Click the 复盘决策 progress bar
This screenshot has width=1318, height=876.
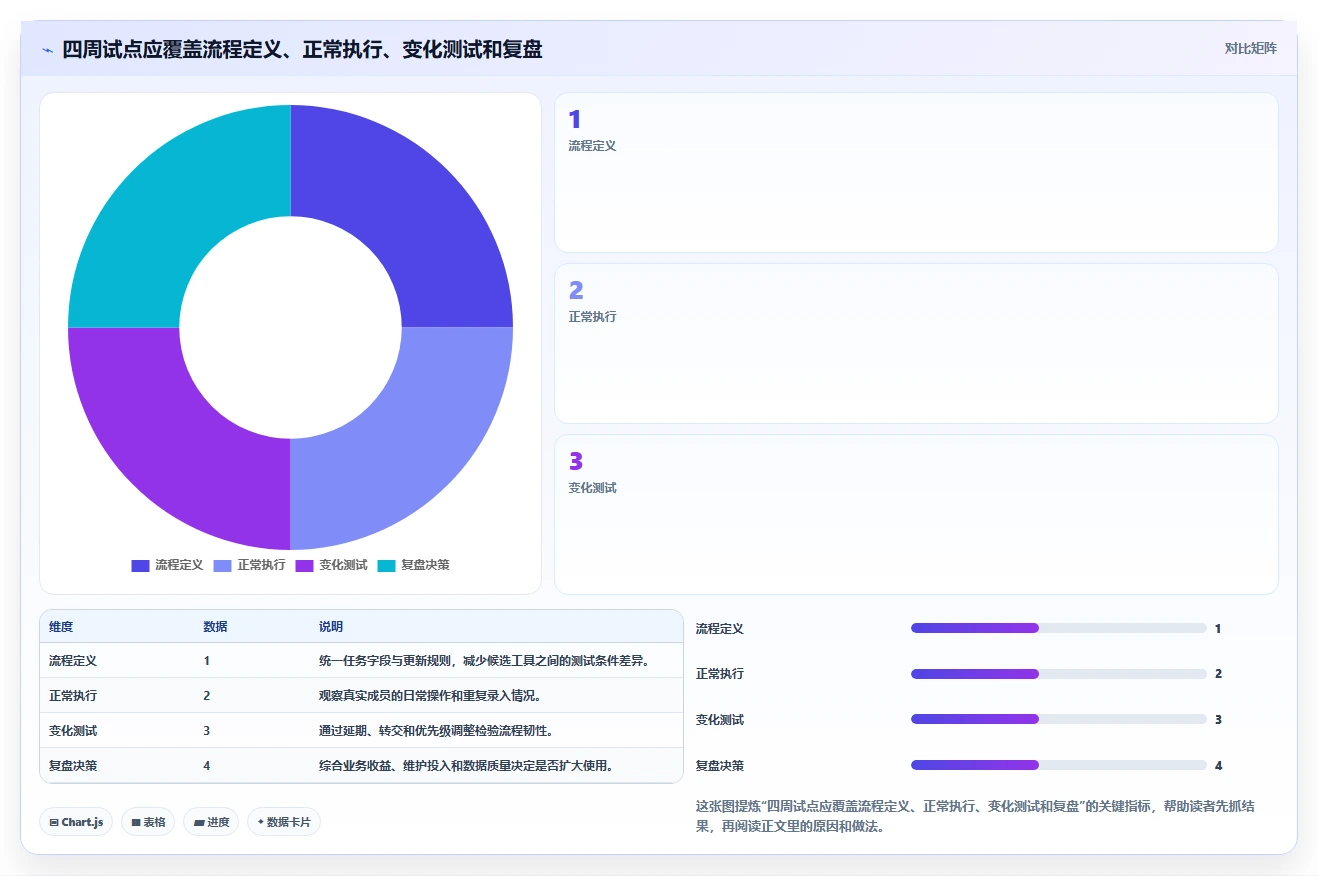tap(1058, 765)
